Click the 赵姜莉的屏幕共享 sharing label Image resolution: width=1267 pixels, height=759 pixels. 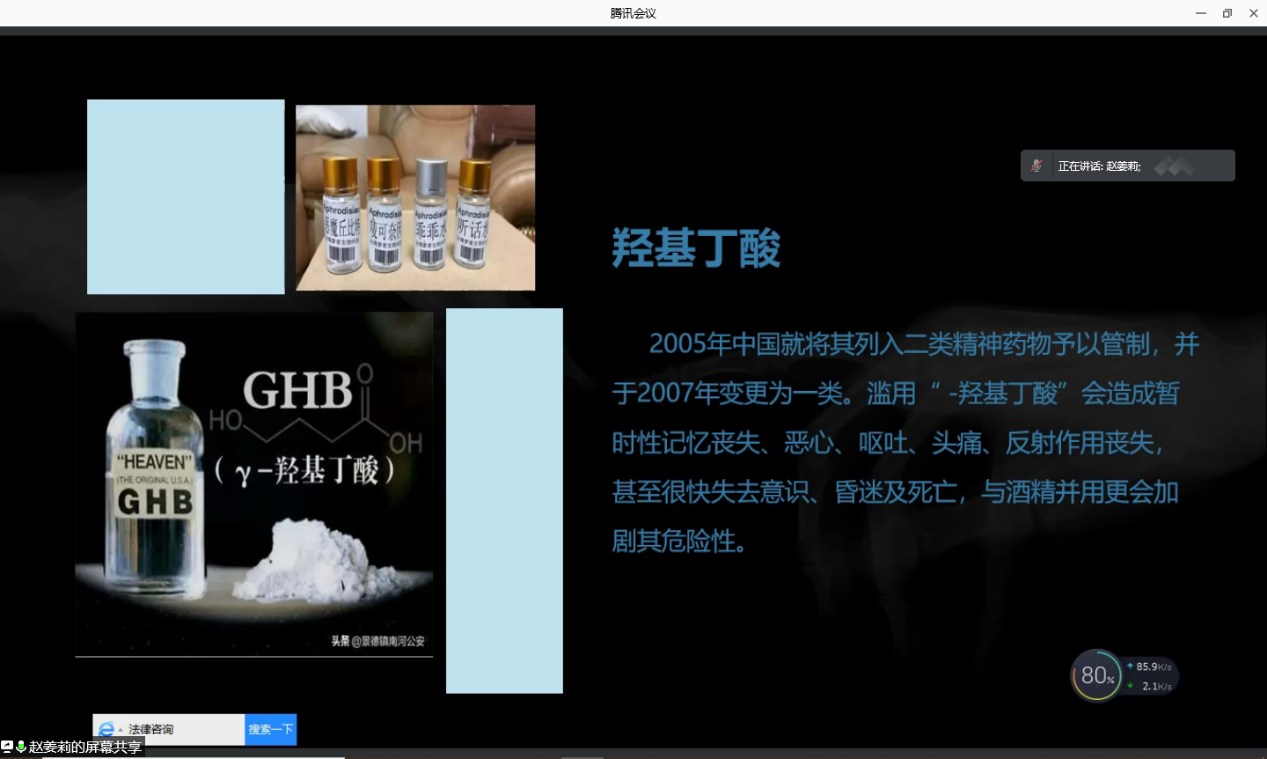coord(85,747)
